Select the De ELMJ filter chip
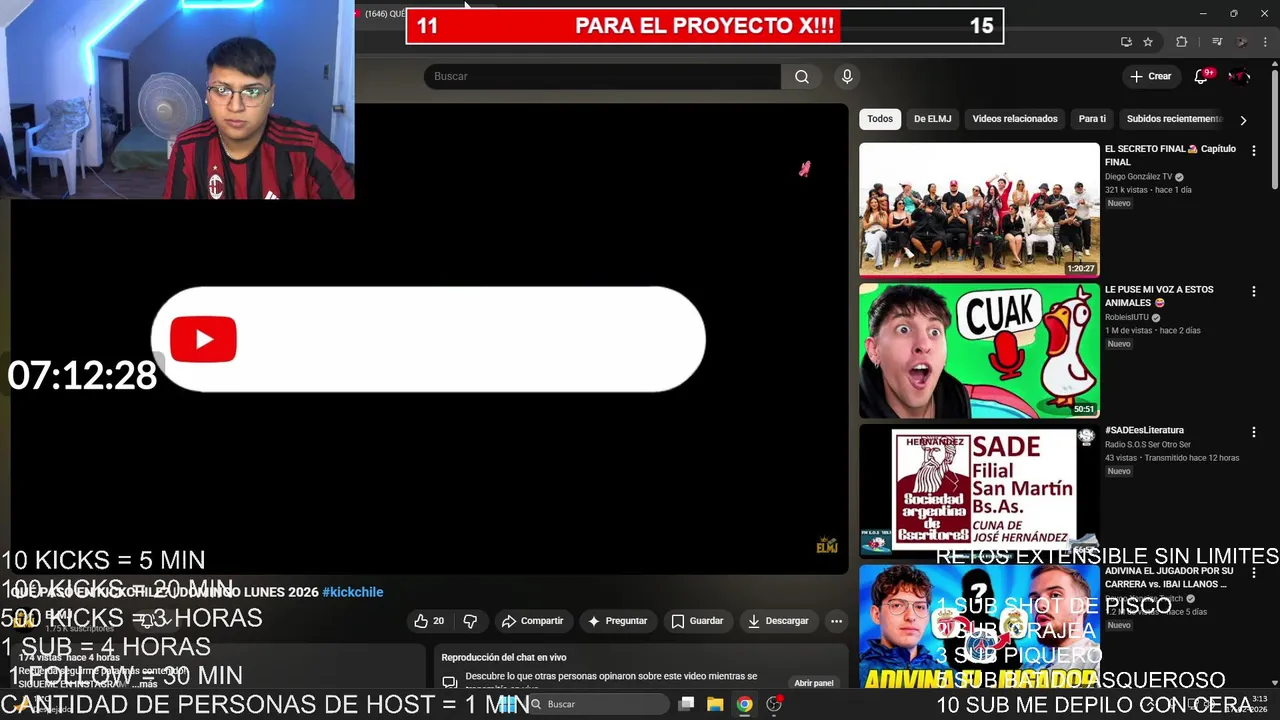This screenshot has height=720, width=1280. click(x=932, y=119)
